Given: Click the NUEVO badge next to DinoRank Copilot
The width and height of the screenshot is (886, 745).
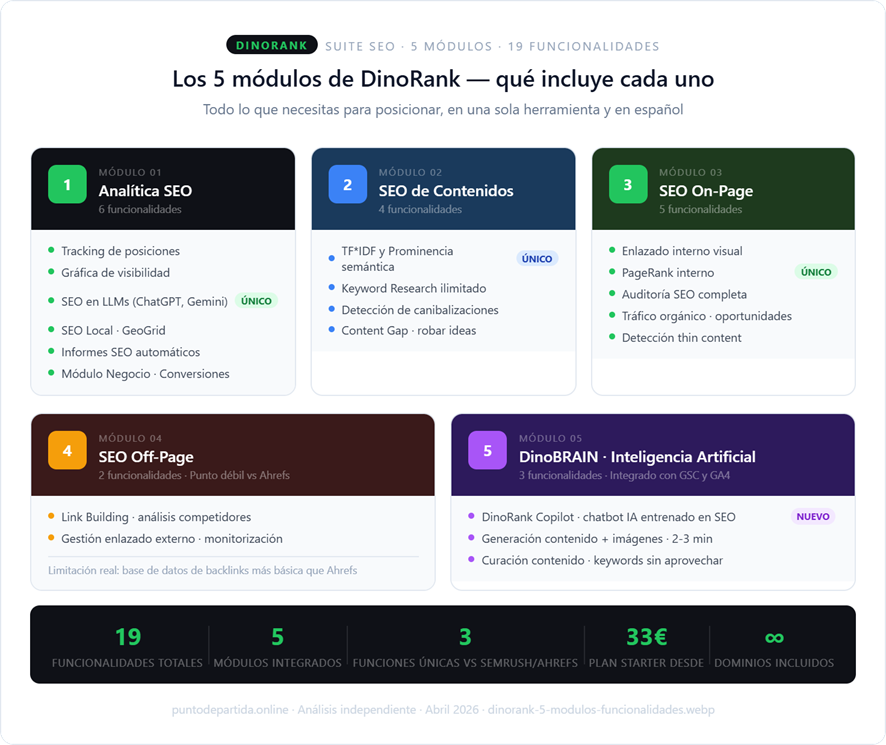Looking at the screenshot, I should pos(813,517).
